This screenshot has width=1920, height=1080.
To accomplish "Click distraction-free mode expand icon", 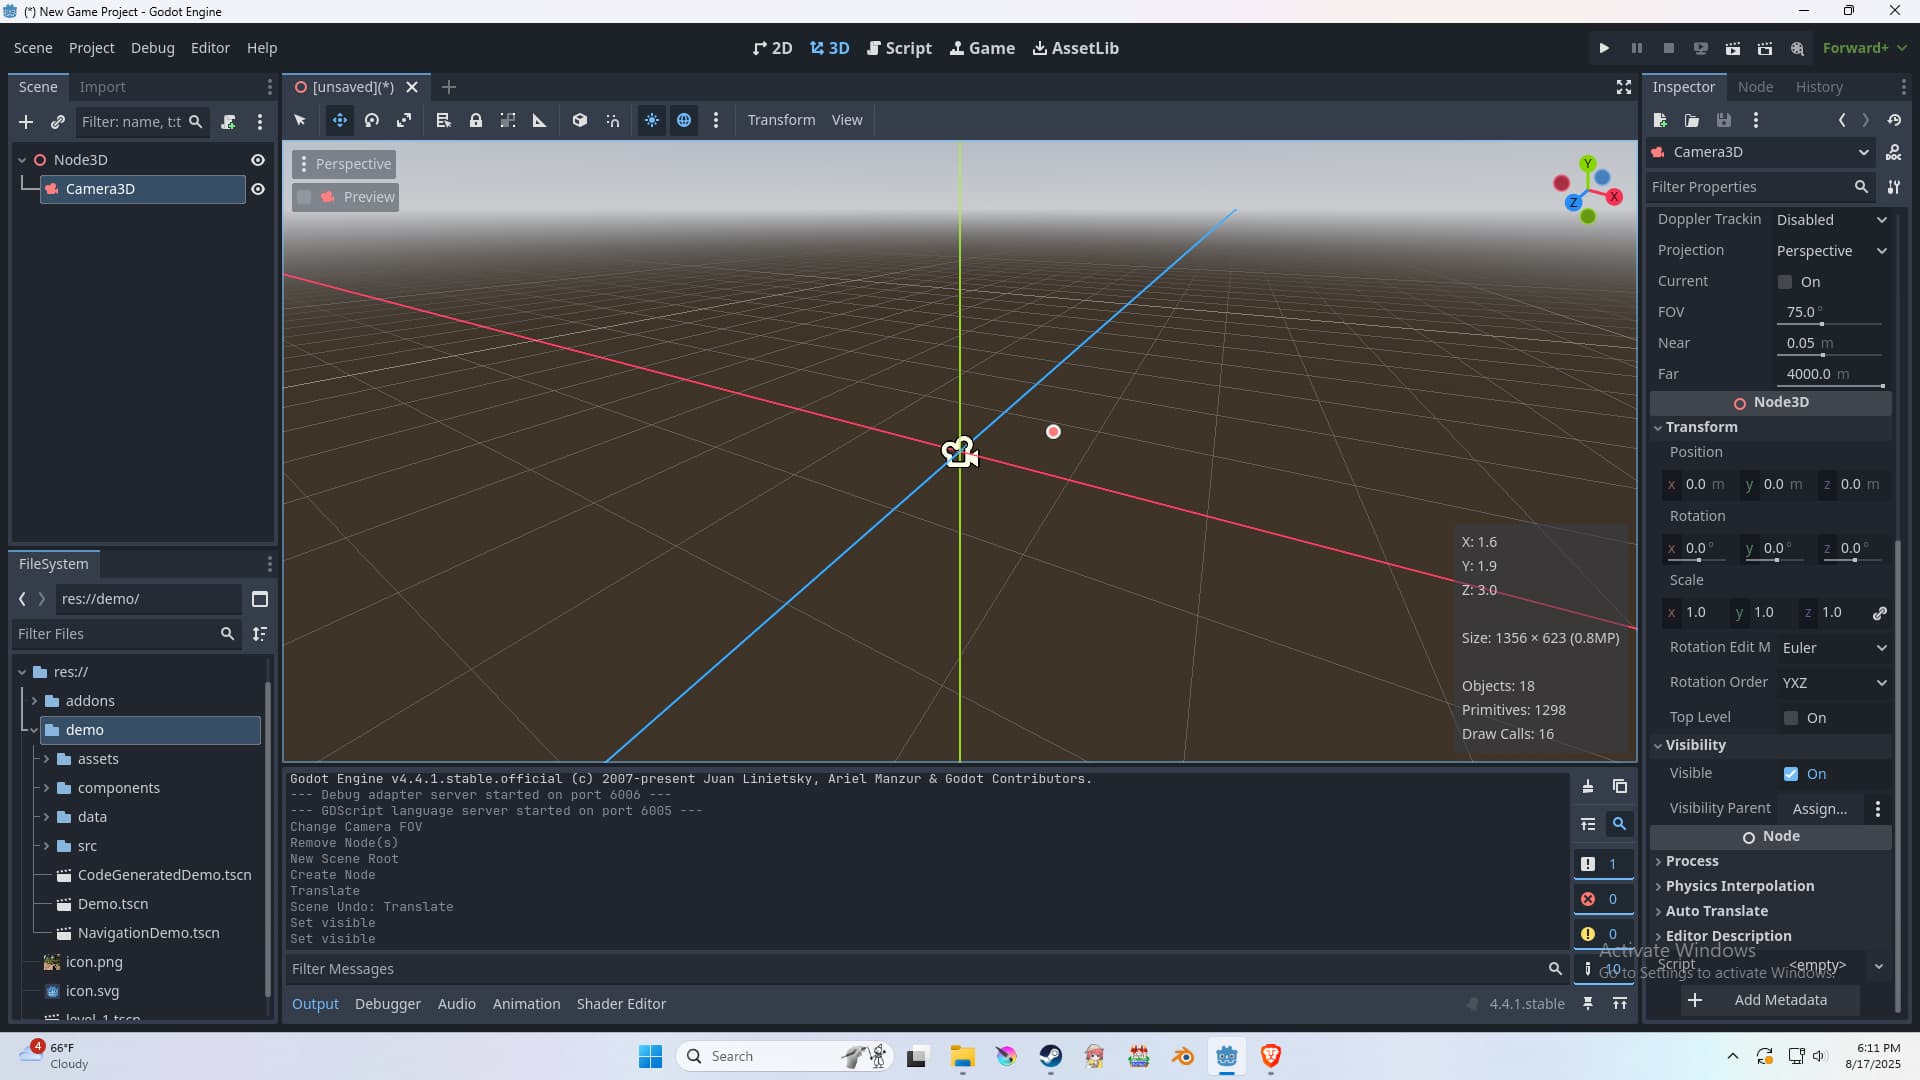I will pyautogui.click(x=1624, y=87).
